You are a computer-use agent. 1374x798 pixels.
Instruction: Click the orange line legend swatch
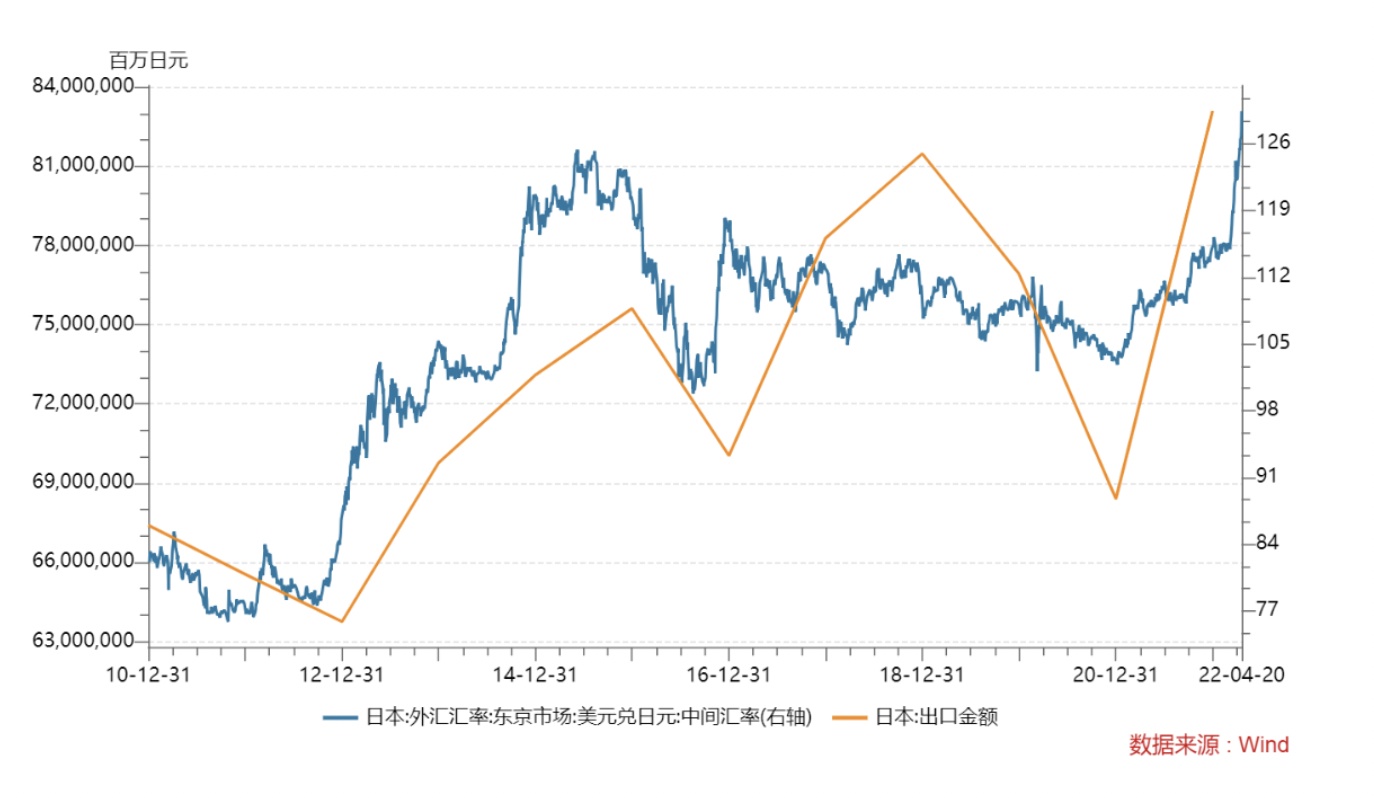[850, 717]
